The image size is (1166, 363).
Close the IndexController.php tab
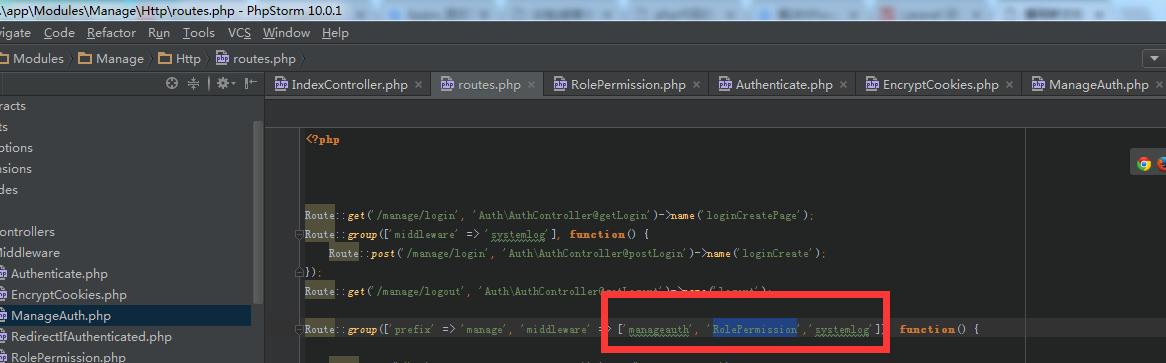(419, 85)
